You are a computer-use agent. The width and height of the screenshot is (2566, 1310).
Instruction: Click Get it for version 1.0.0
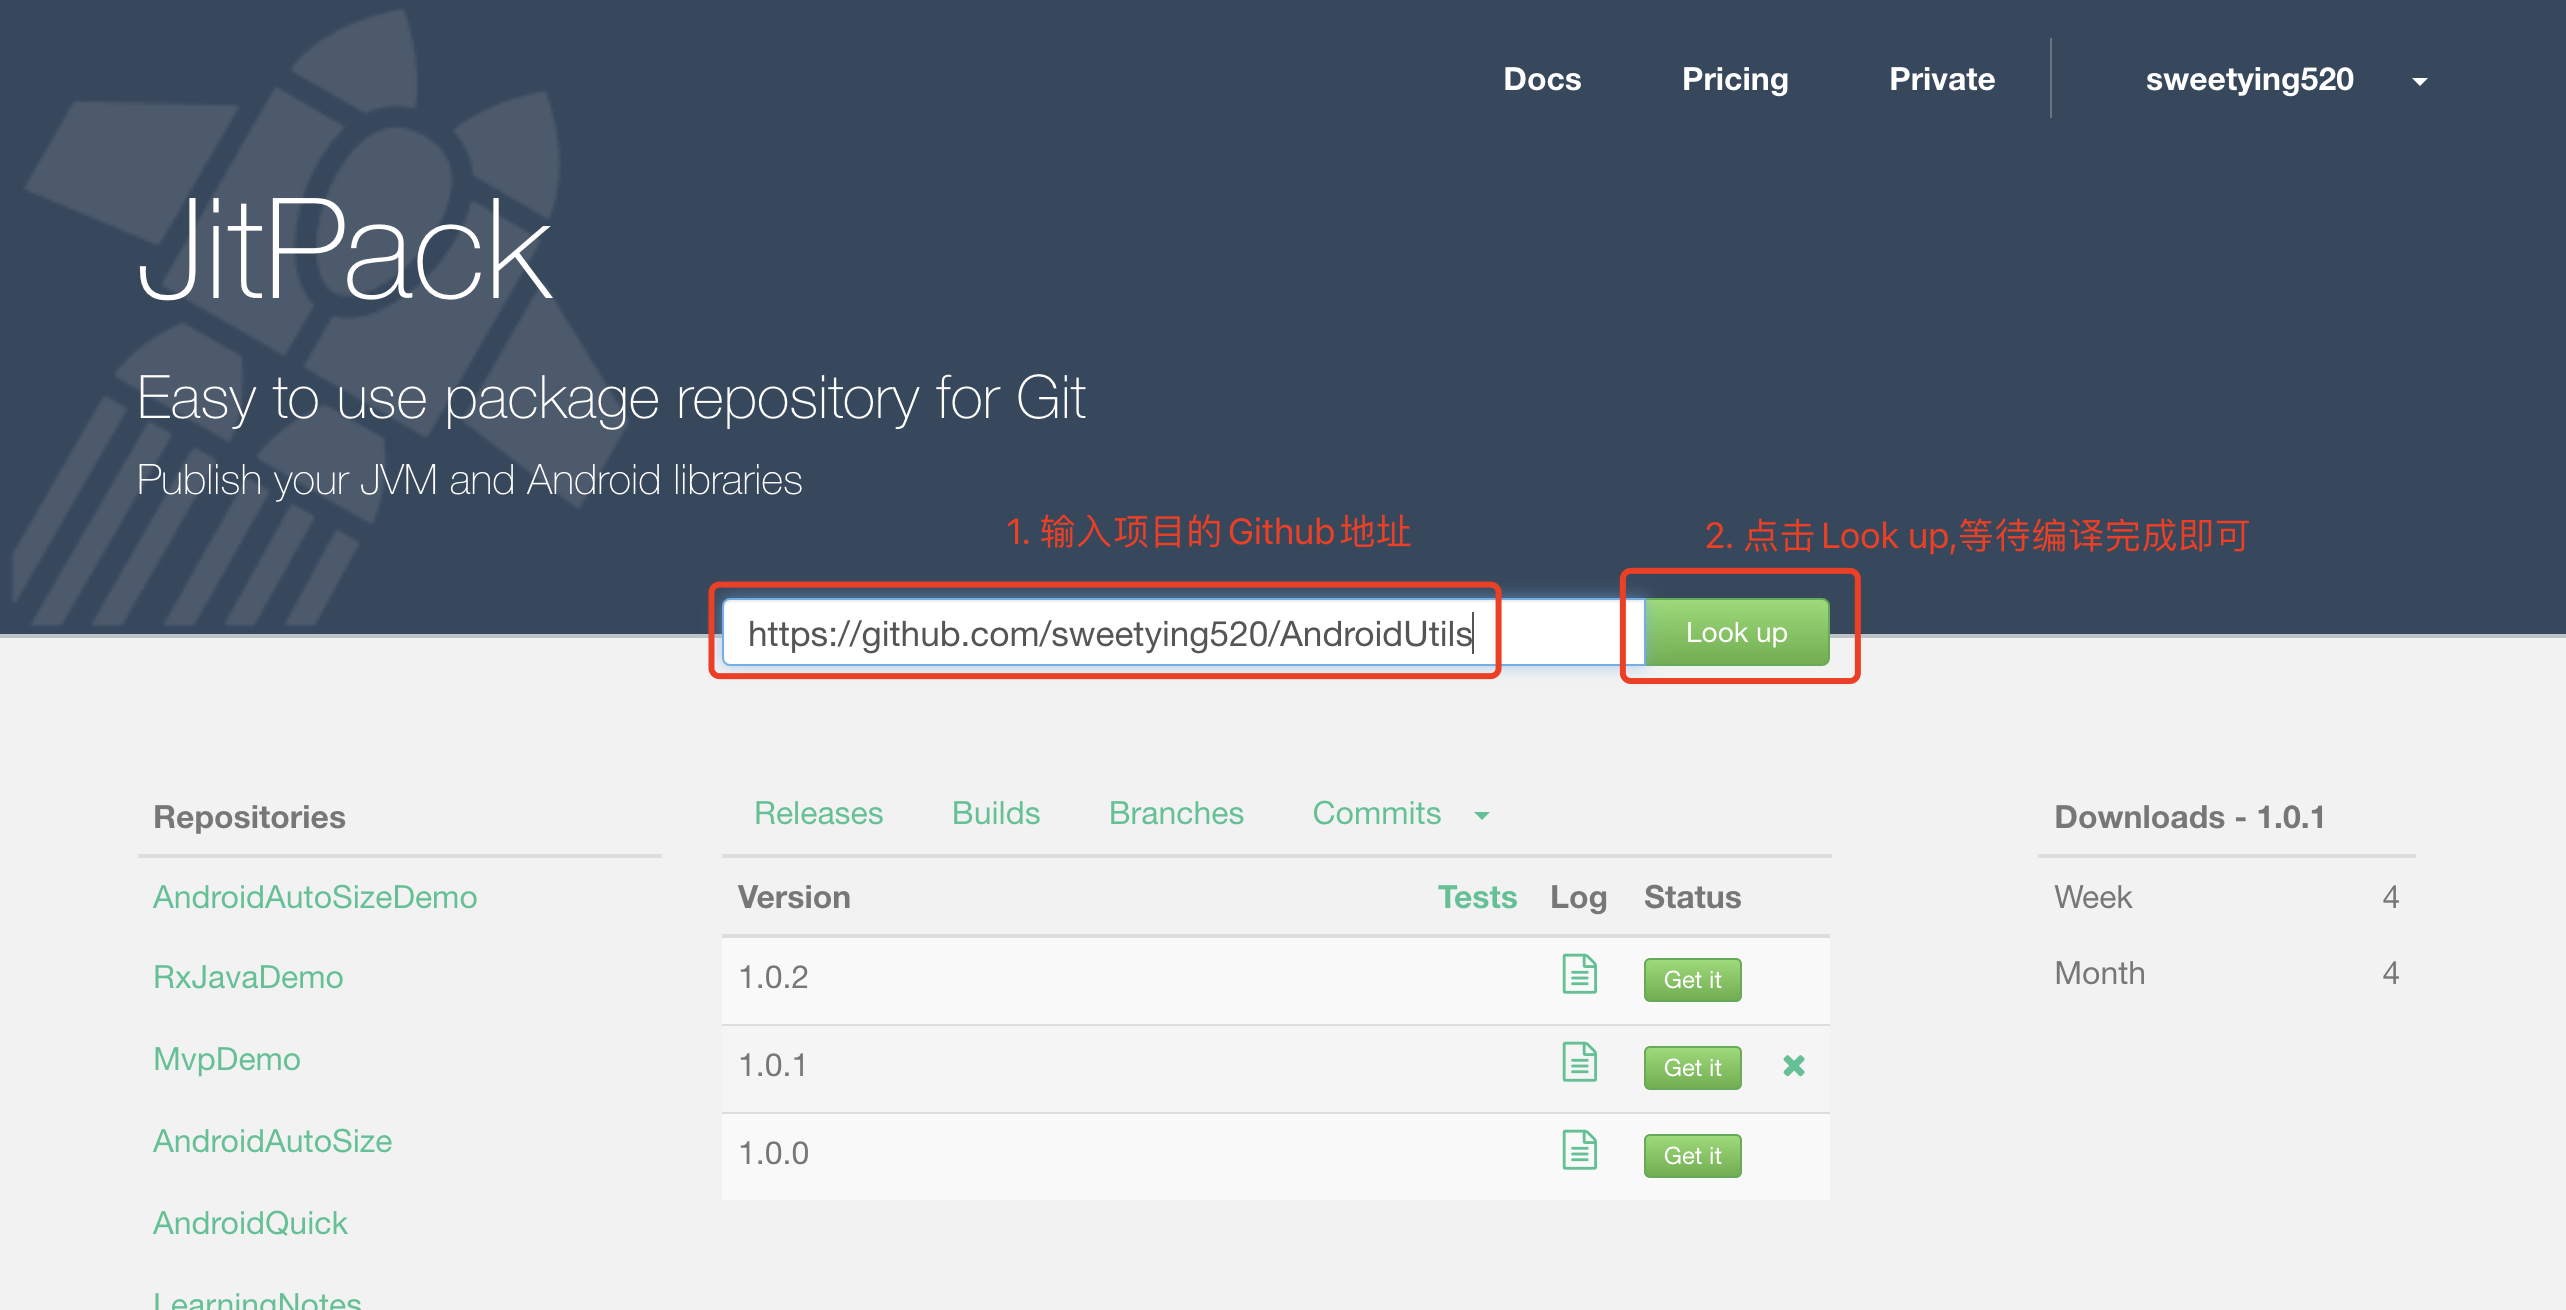1692,1156
